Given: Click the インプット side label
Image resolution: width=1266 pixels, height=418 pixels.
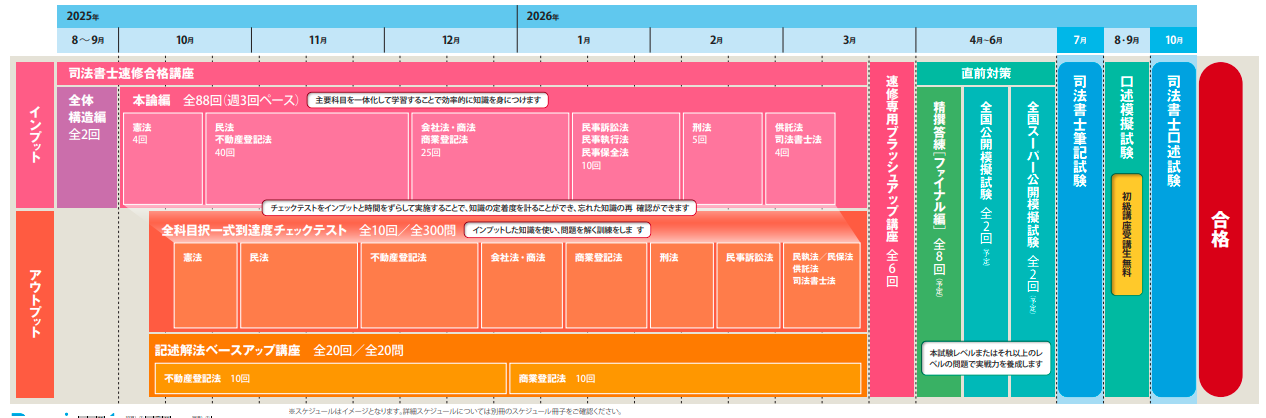Looking at the screenshot, I should pyautogui.click(x=34, y=134).
